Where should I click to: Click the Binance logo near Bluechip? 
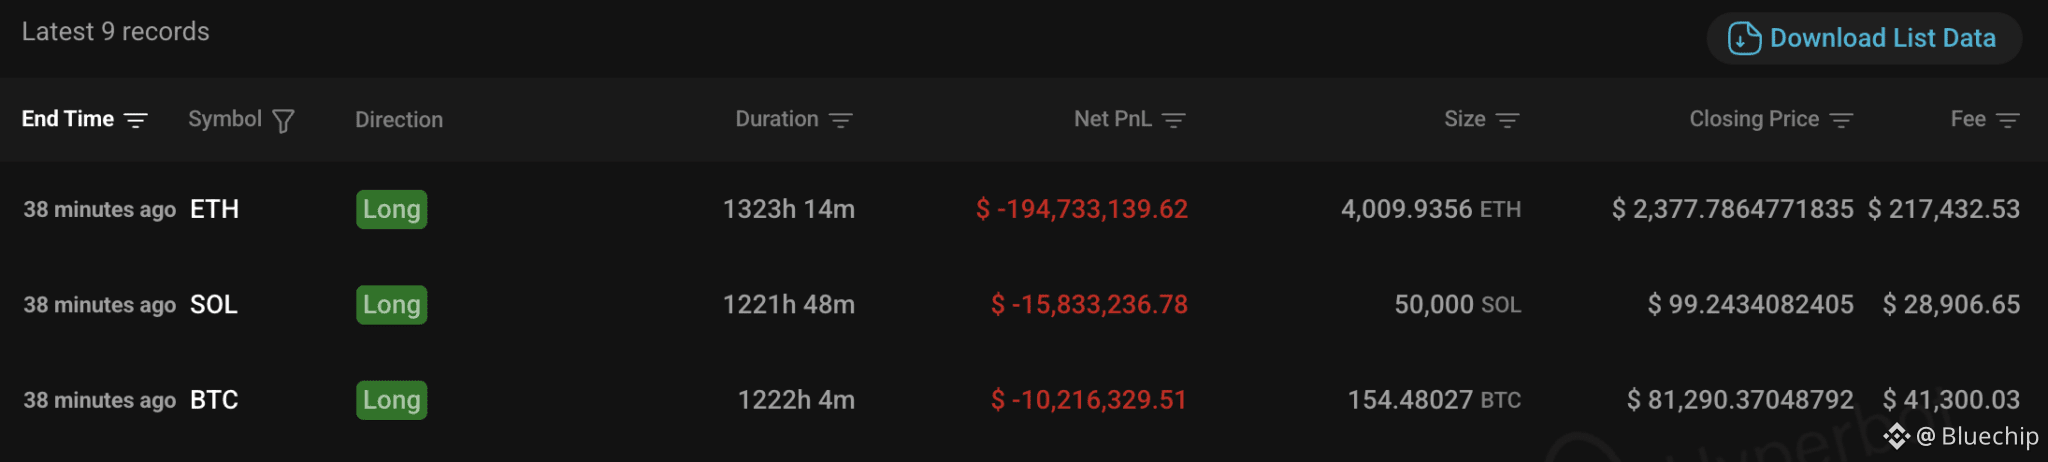1896,436
